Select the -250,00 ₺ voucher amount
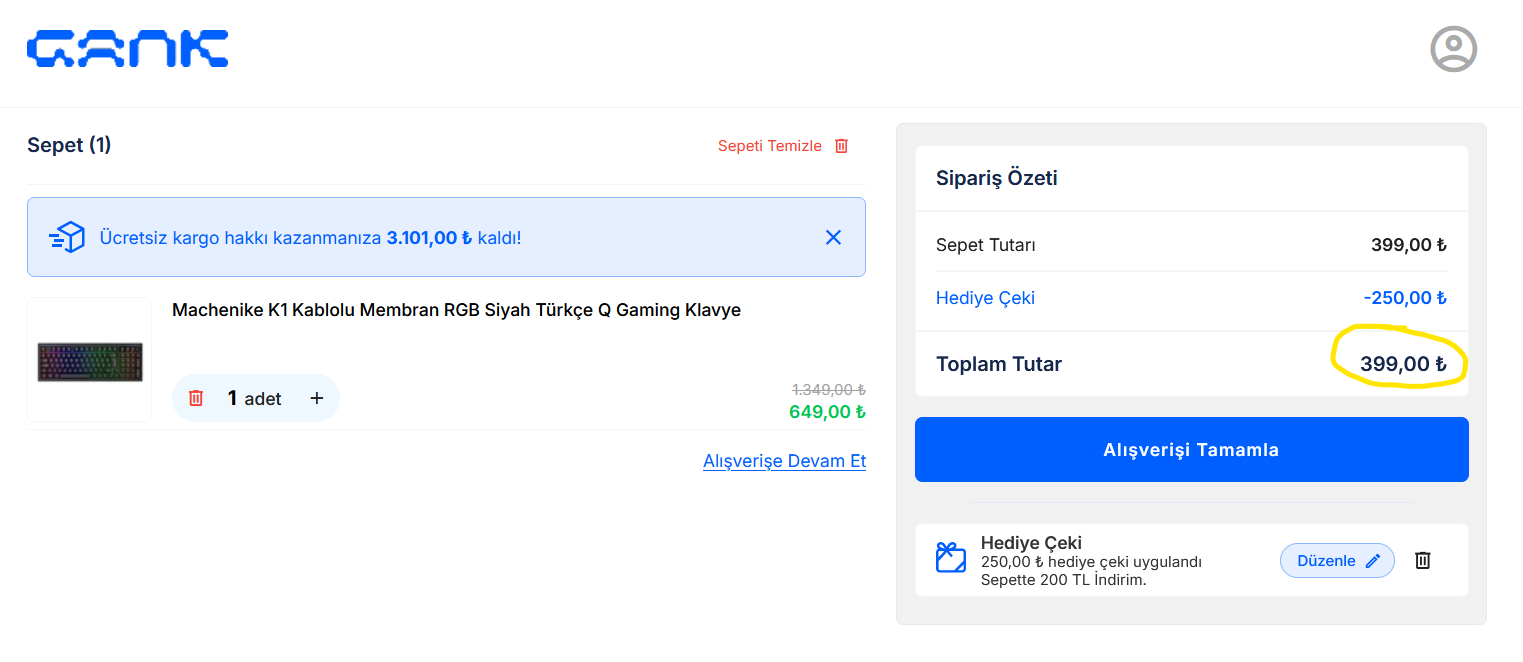 (x=1405, y=298)
